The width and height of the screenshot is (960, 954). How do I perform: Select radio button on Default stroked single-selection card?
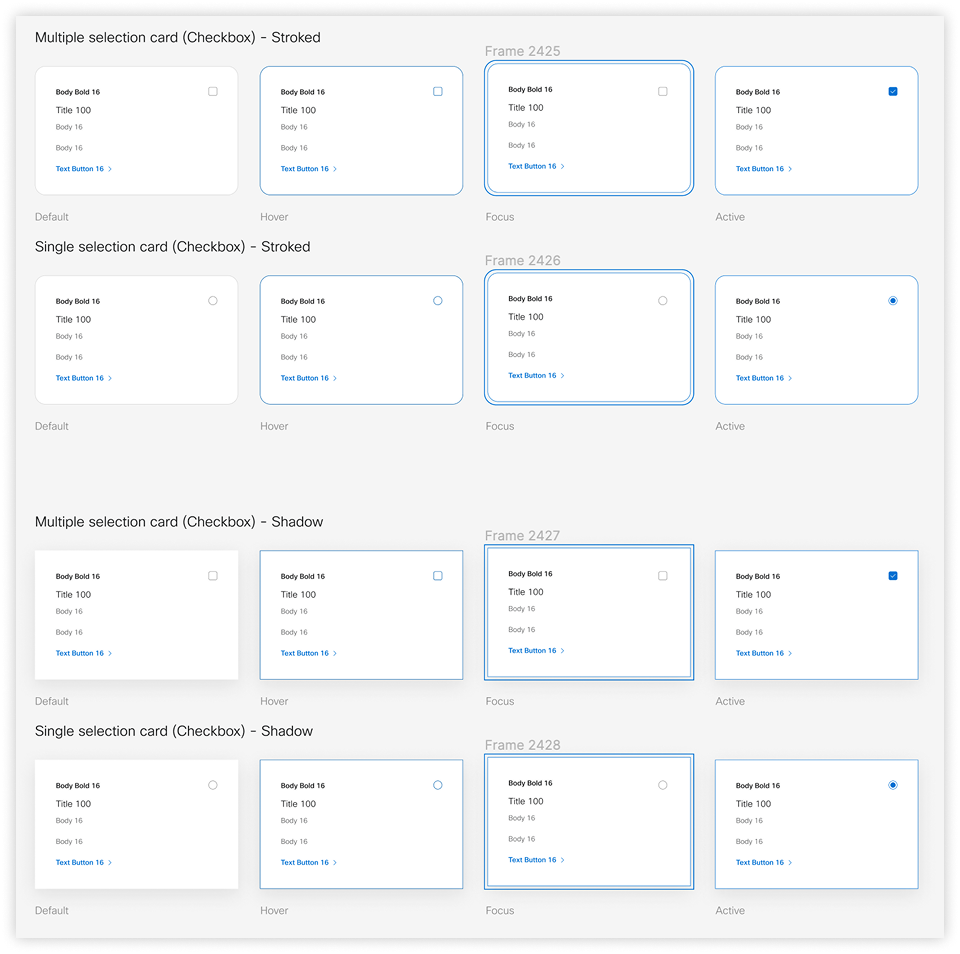tap(213, 301)
